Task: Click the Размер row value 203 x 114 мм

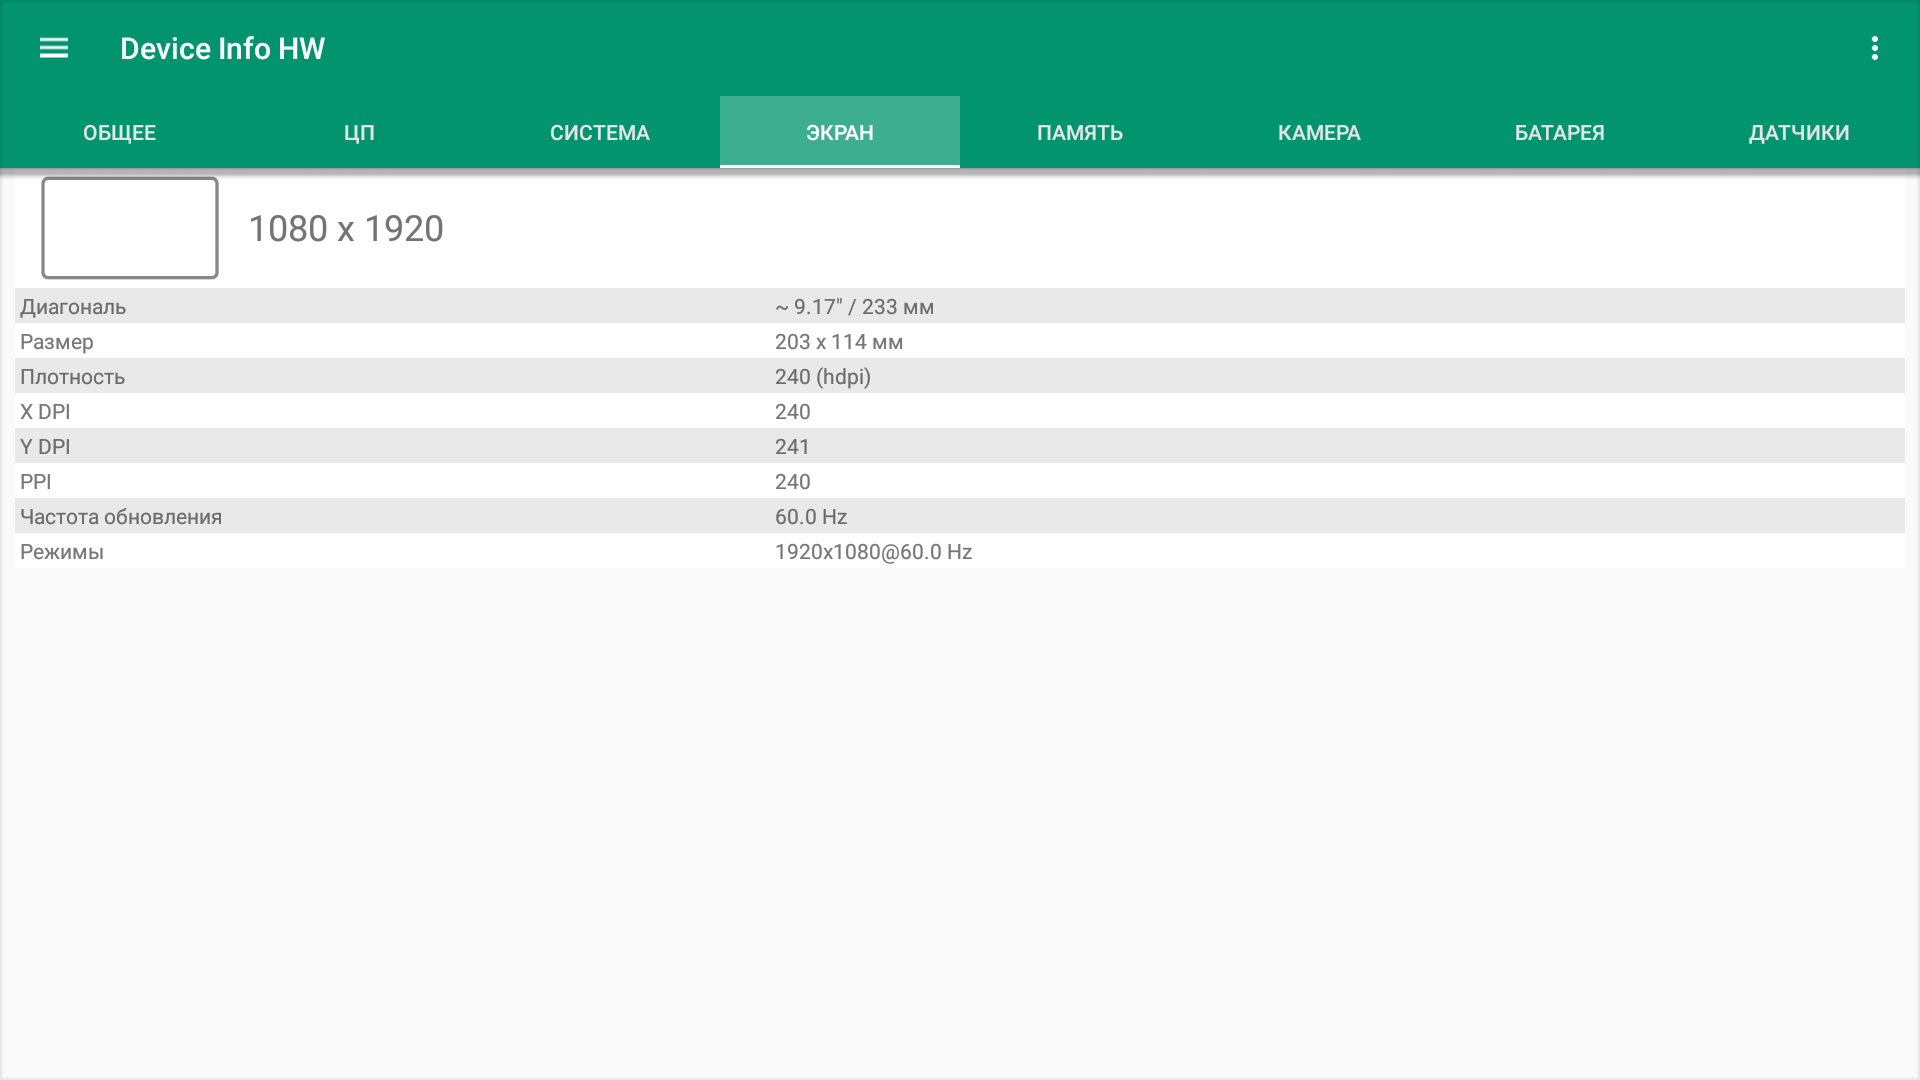Action: coord(838,342)
